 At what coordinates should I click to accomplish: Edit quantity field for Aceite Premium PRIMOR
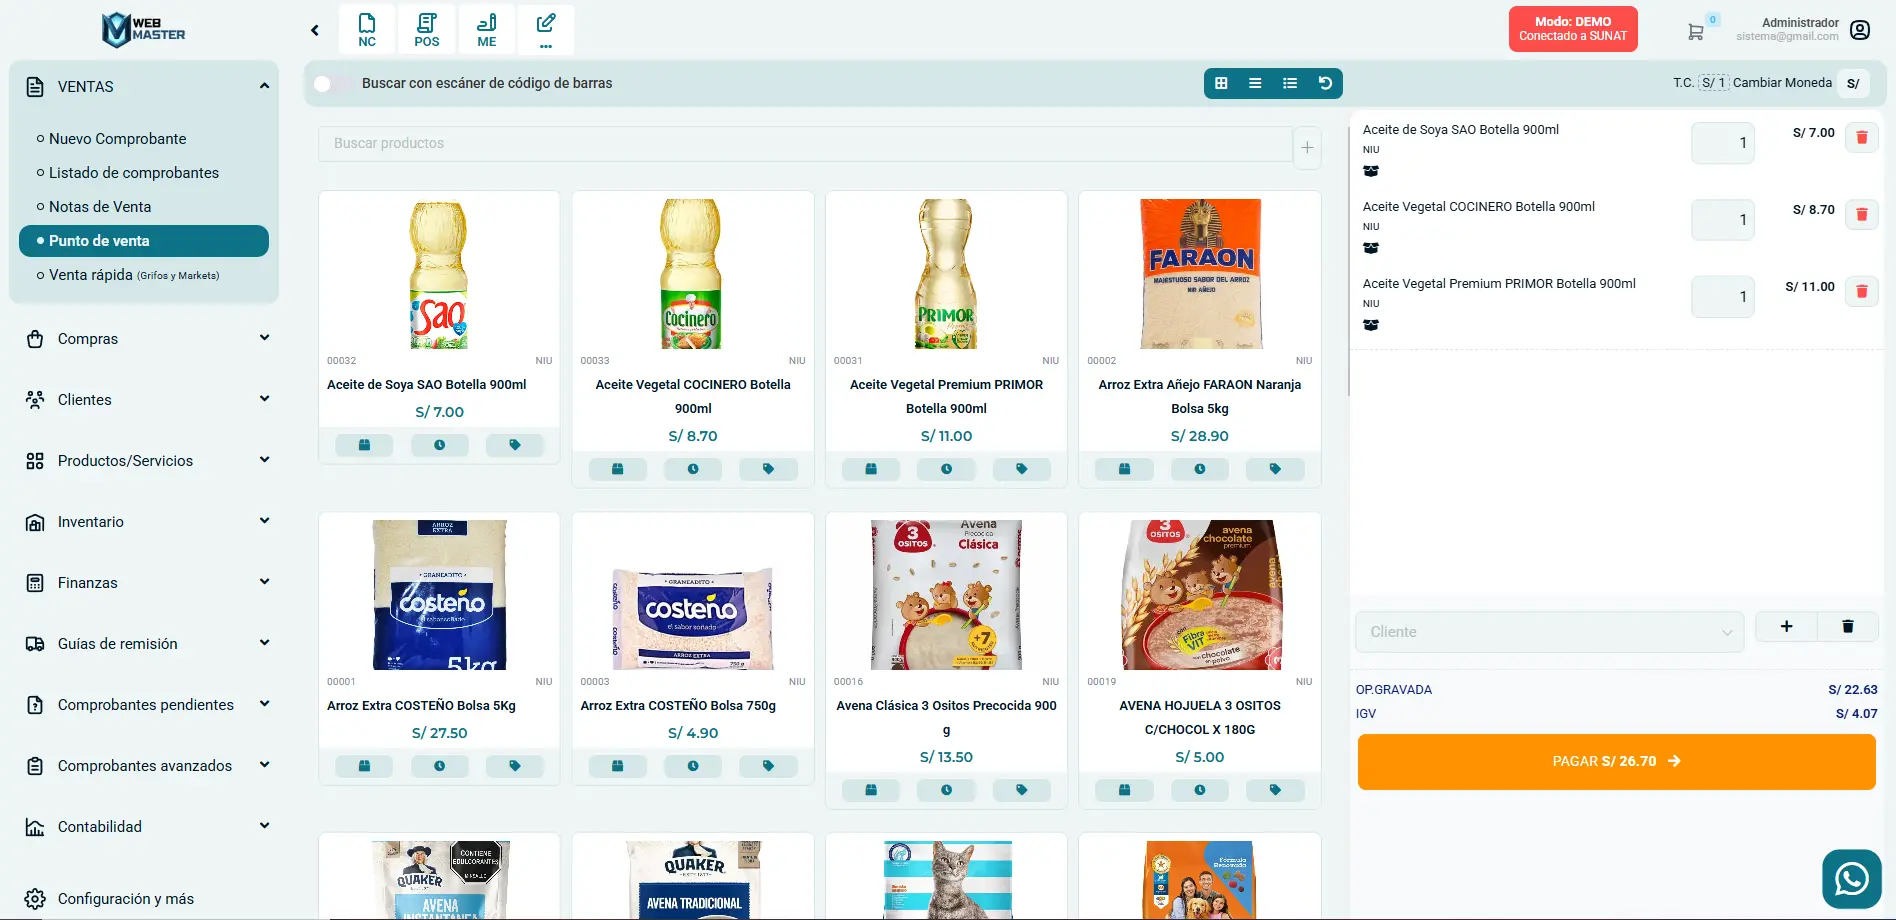pos(1722,297)
